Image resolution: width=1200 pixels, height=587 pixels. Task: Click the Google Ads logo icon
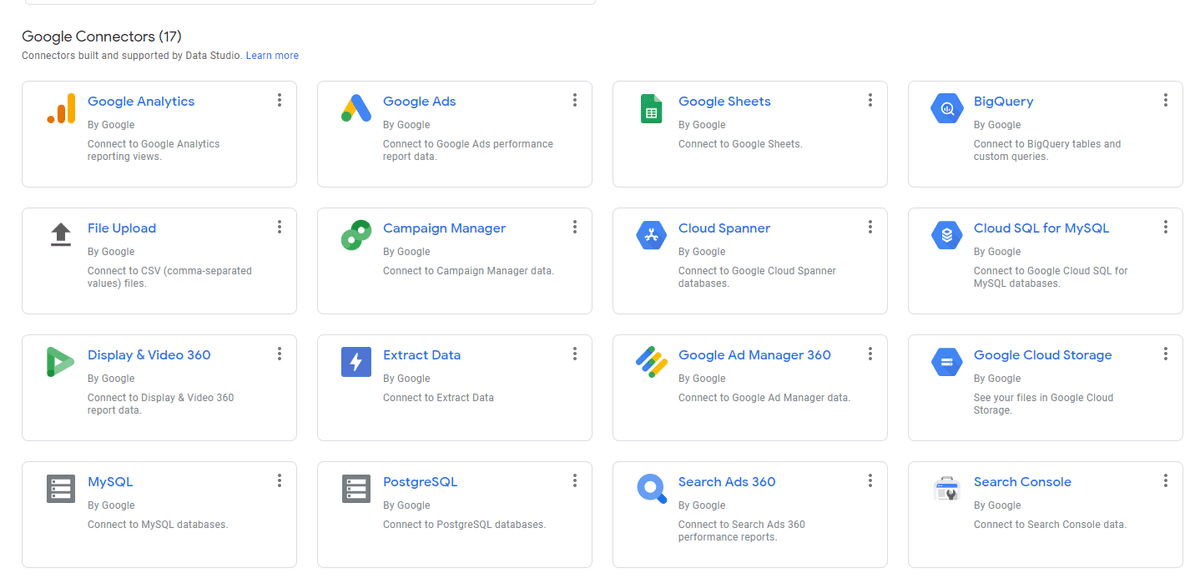coord(356,108)
